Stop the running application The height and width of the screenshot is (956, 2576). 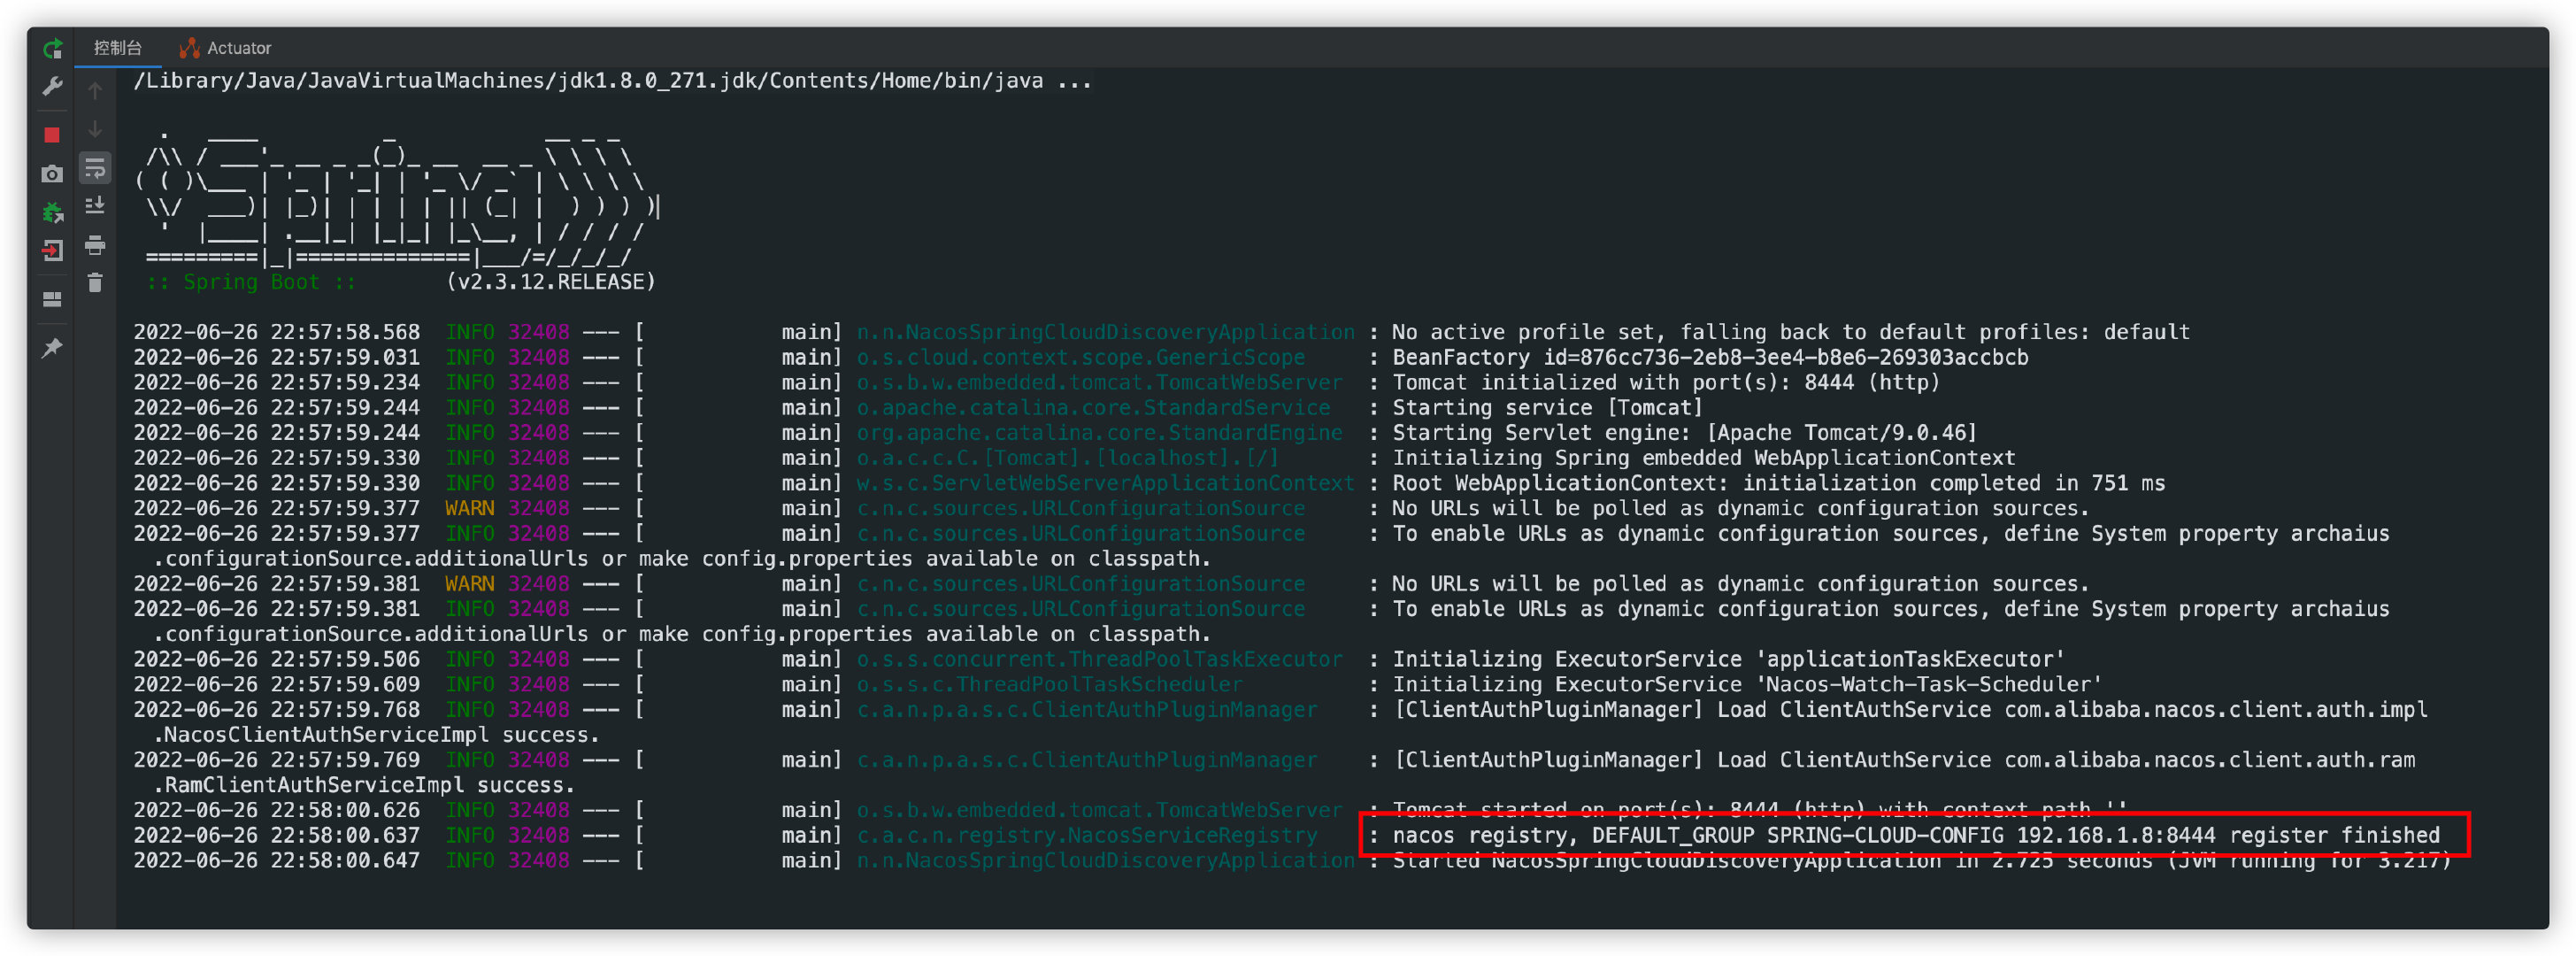pyautogui.click(x=52, y=135)
